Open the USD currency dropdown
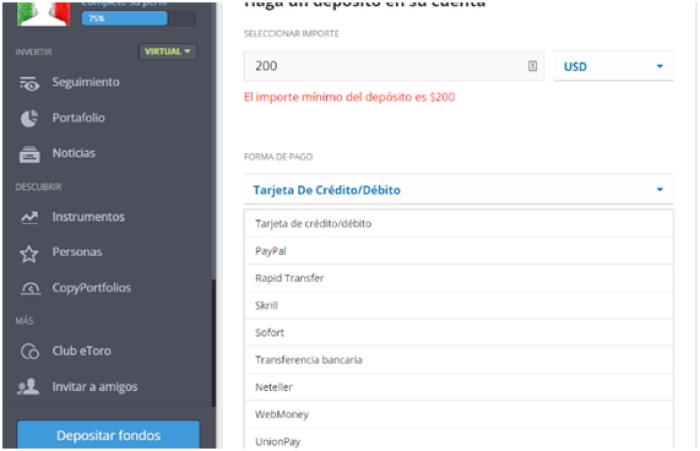Image resolution: width=700 pixels, height=451 pixels. [613, 67]
